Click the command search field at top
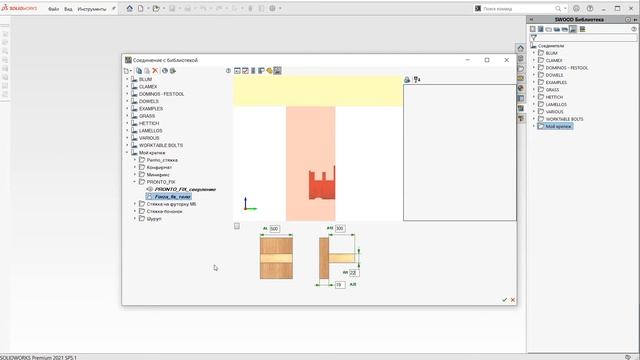The width and height of the screenshot is (640, 360). click(x=518, y=9)
